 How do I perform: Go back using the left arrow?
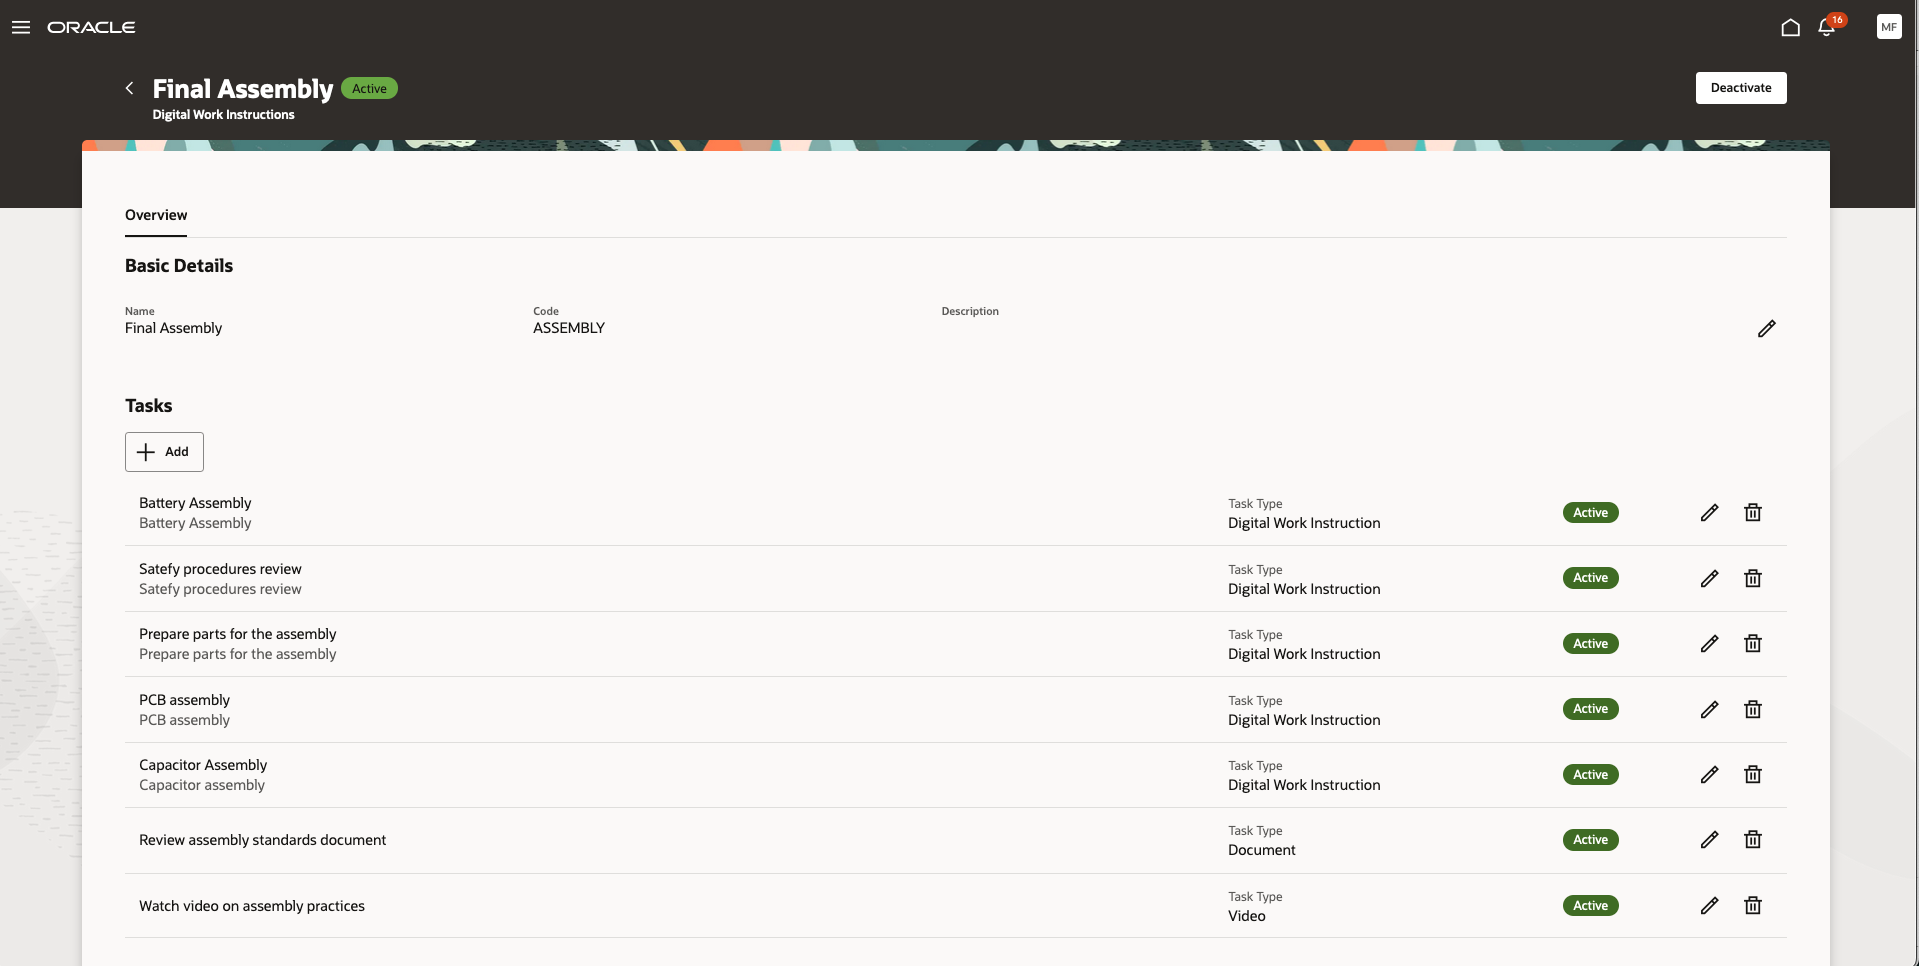129,88
